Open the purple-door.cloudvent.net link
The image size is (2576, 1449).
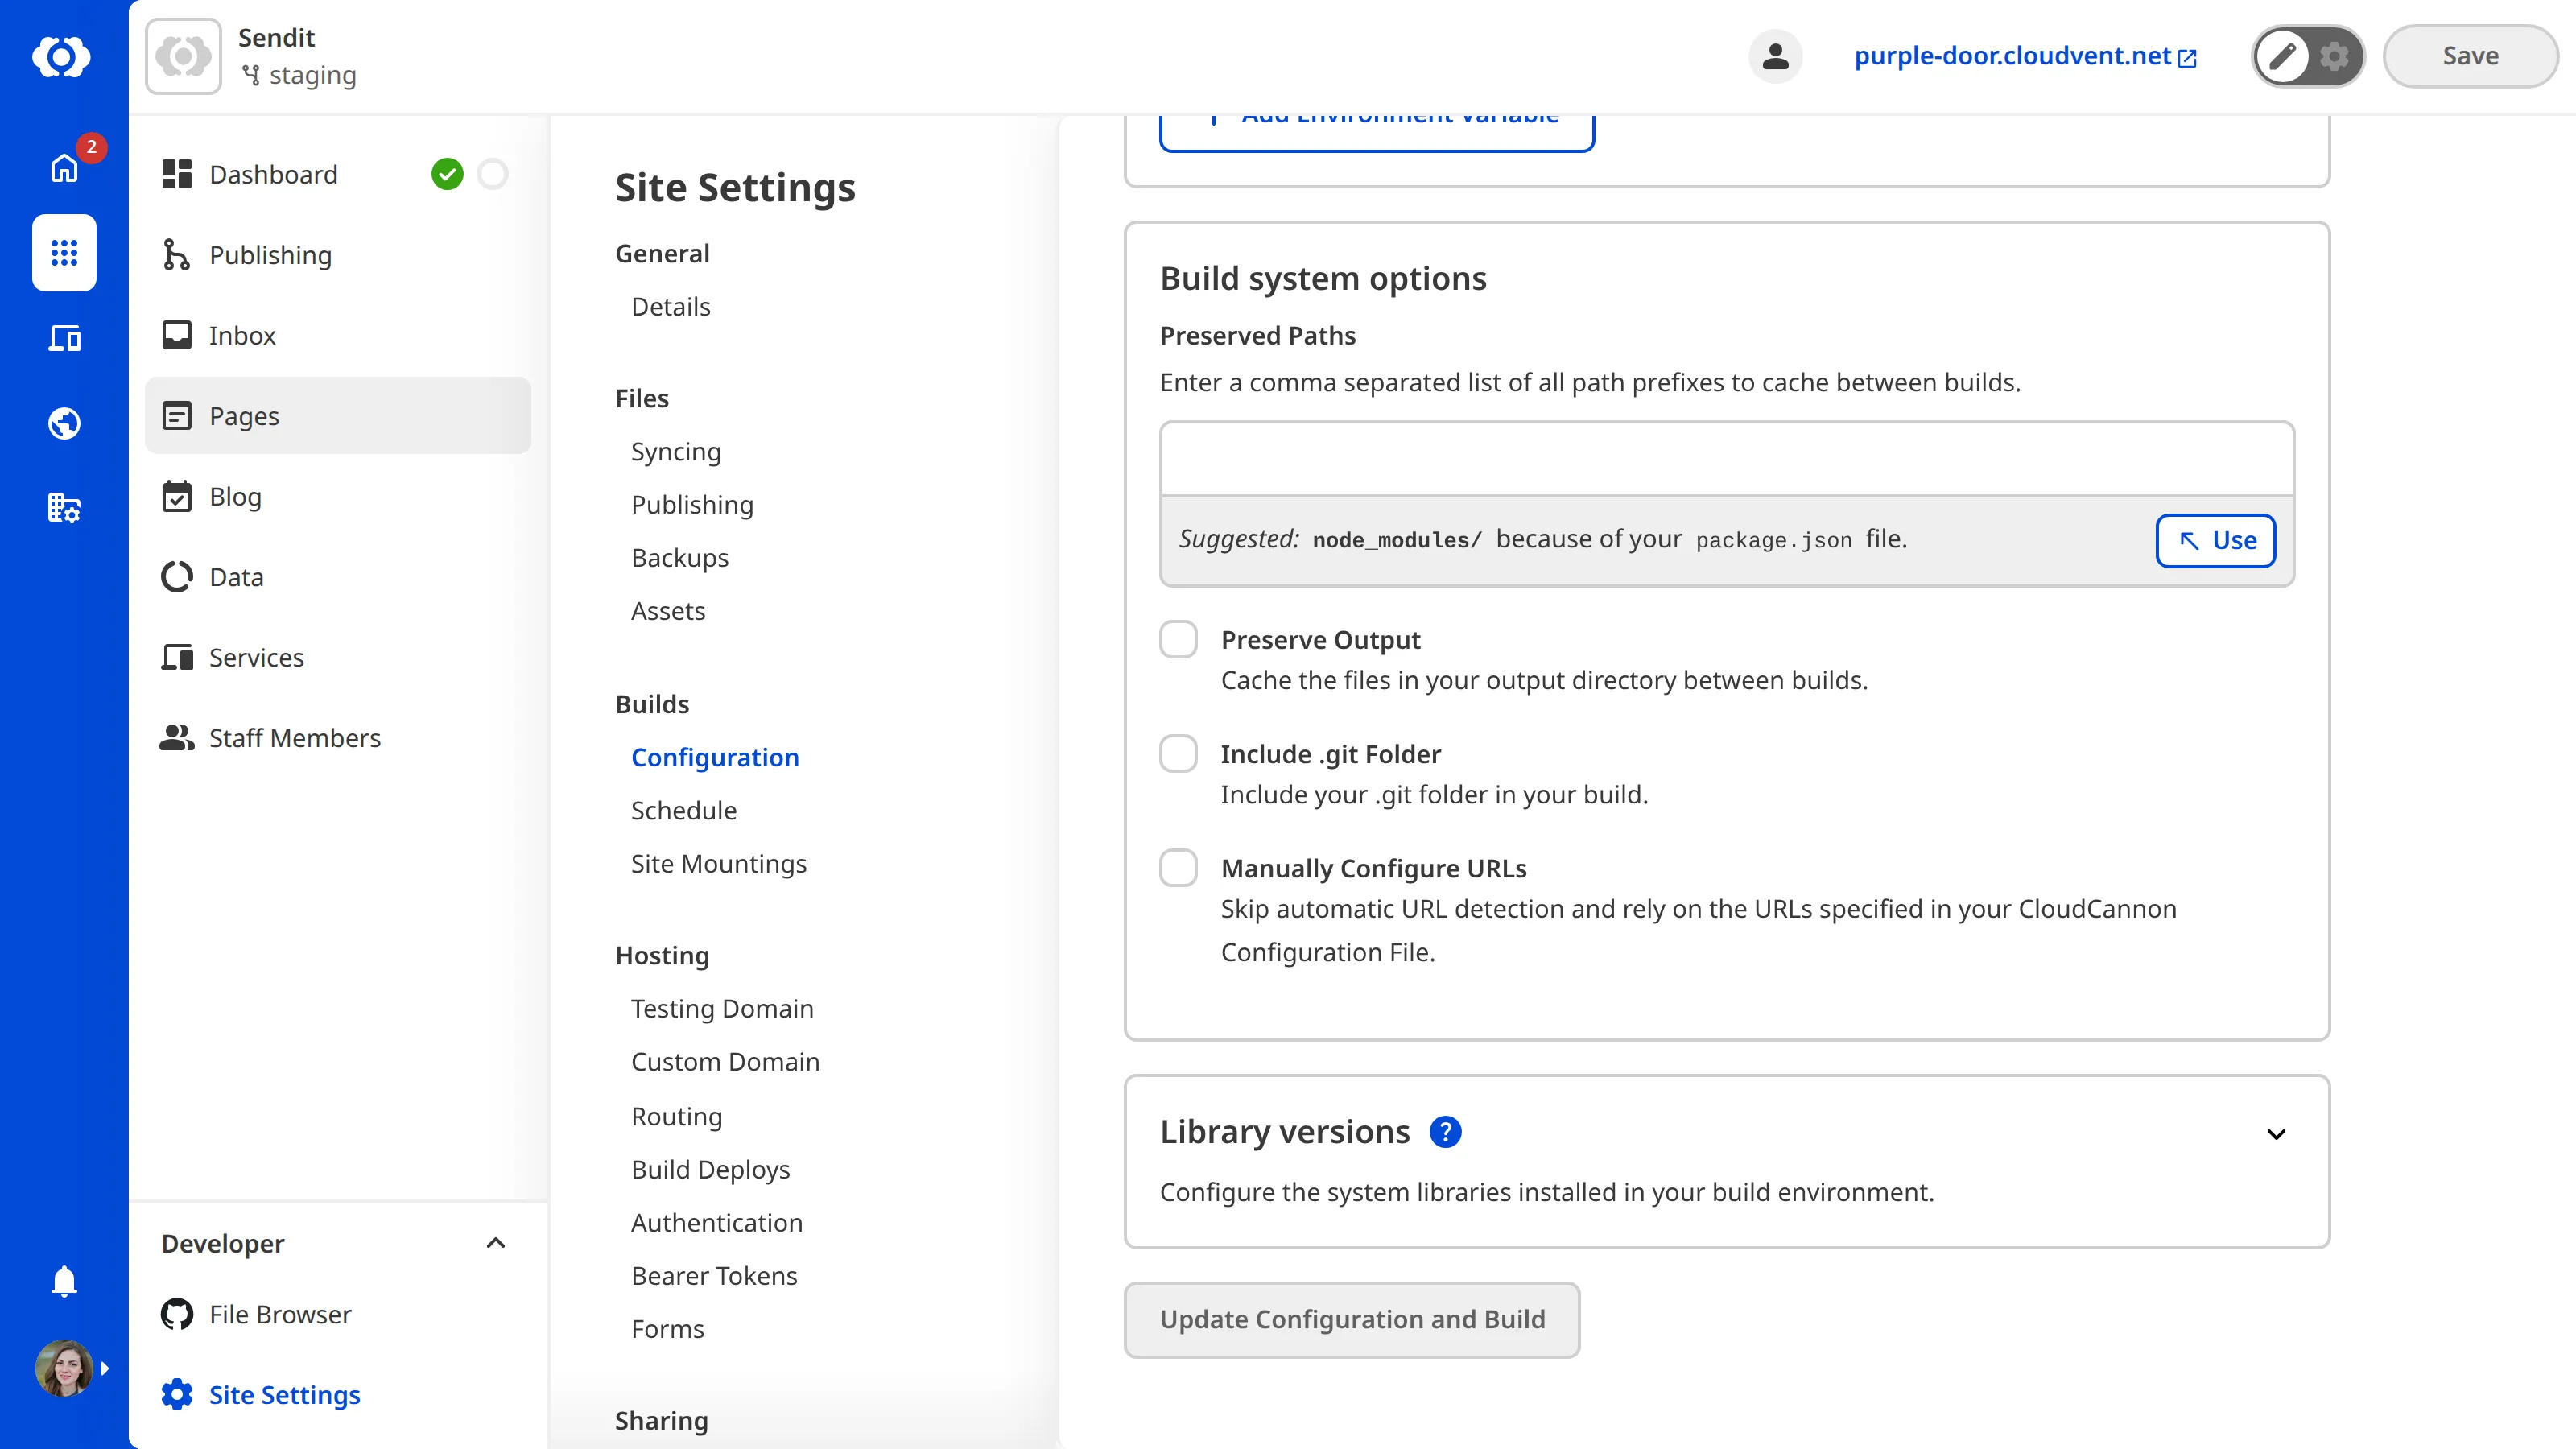(x=2013, y=56)
